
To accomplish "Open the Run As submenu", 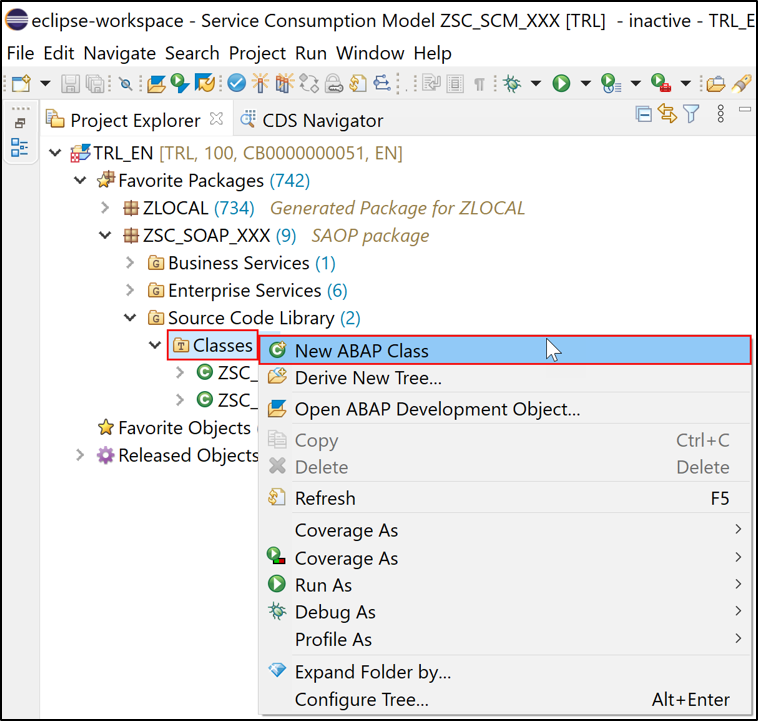I will [x=505, y=585].
